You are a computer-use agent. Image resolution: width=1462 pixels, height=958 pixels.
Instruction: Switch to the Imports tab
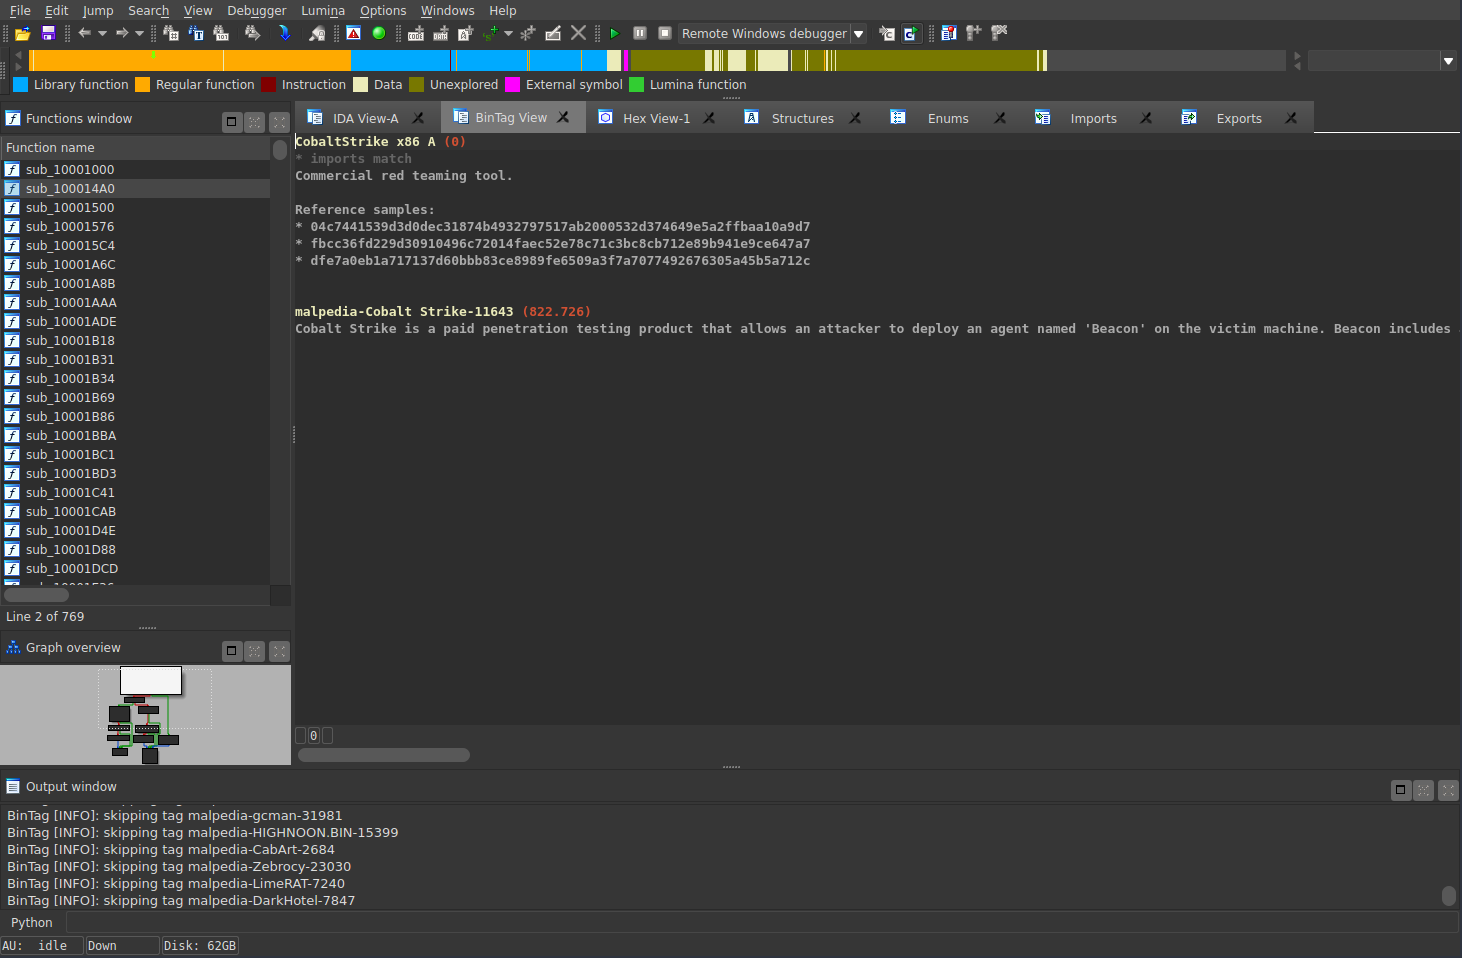pyautogui.click(x=1093, y=118)
